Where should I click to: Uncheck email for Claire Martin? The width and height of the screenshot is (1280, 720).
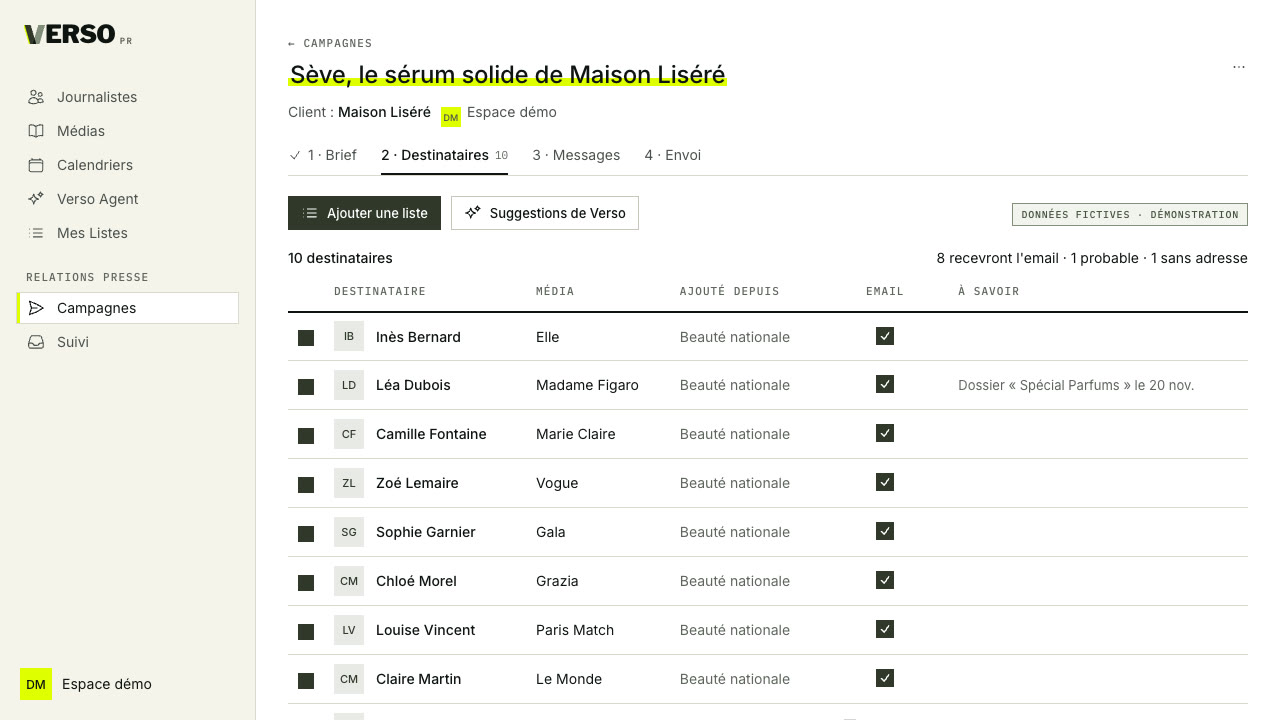pyautogui.click(x=885, y=678)
